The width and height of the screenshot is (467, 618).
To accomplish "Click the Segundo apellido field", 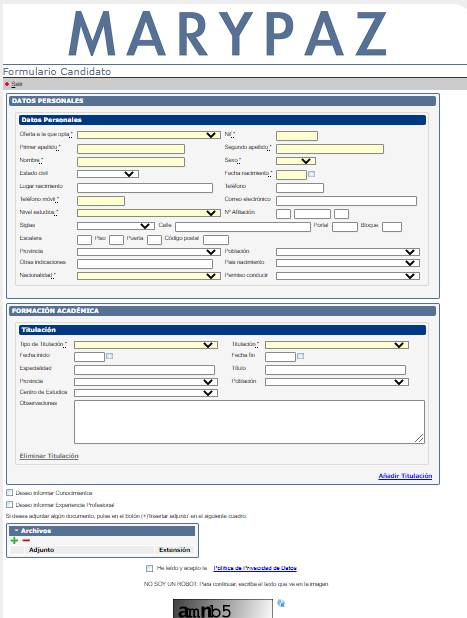I will (x=330, y=149).
